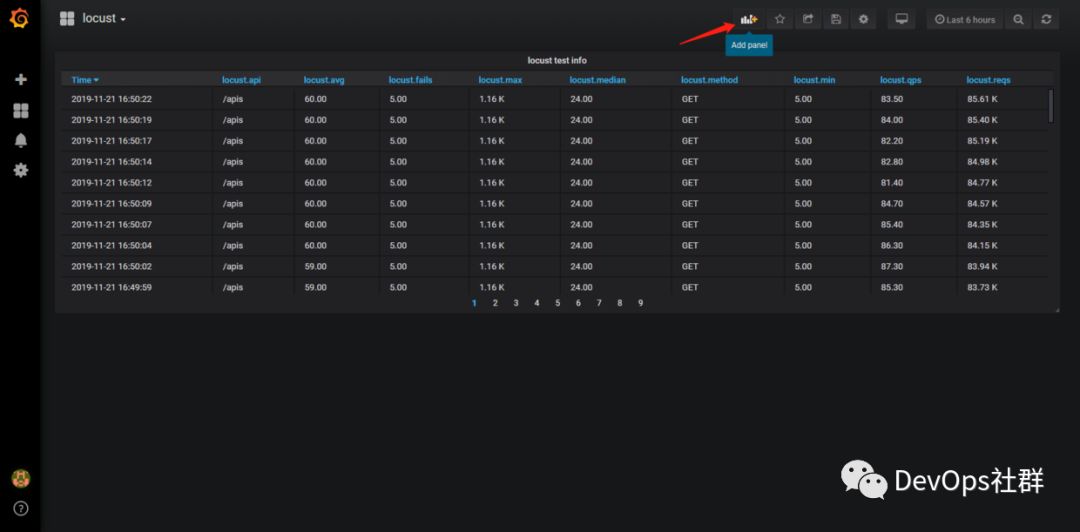
Task: Open the Dashboards icon in sidebar
Action: (x=21, y=111)
